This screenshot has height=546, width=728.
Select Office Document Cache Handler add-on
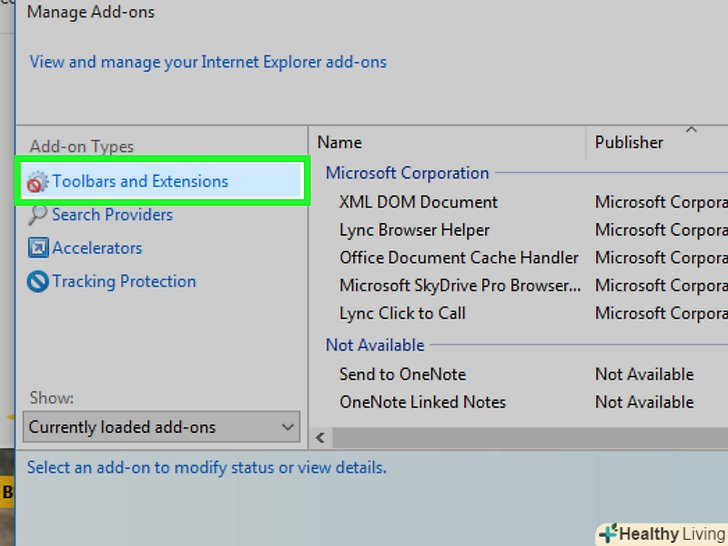point(459,258)
